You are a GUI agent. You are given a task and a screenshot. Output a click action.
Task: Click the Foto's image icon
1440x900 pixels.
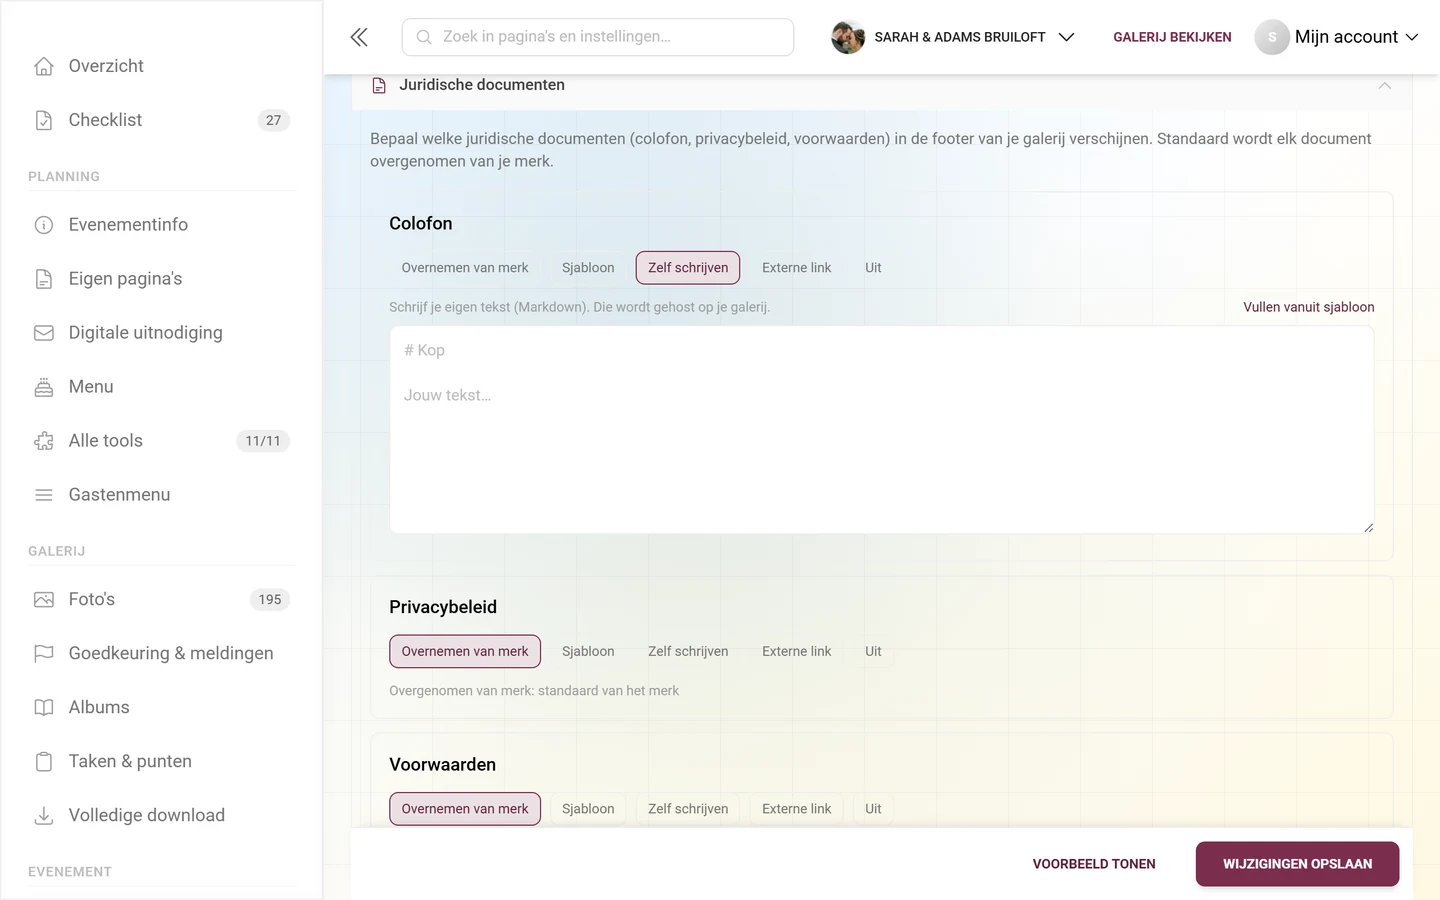(x=44, y=600)
